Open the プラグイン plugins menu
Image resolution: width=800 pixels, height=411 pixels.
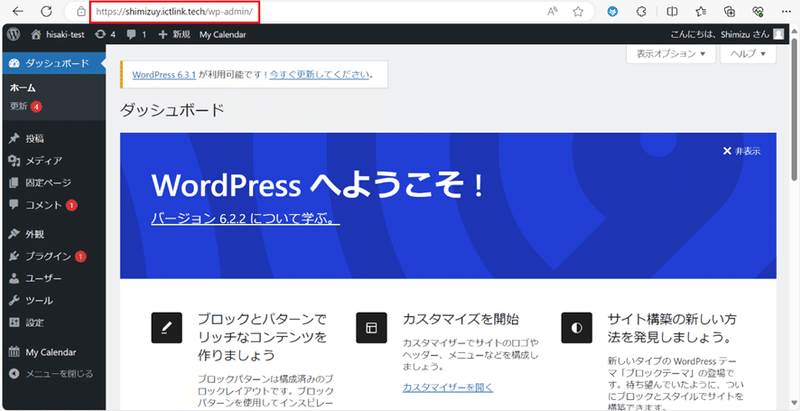click(54, 256)
